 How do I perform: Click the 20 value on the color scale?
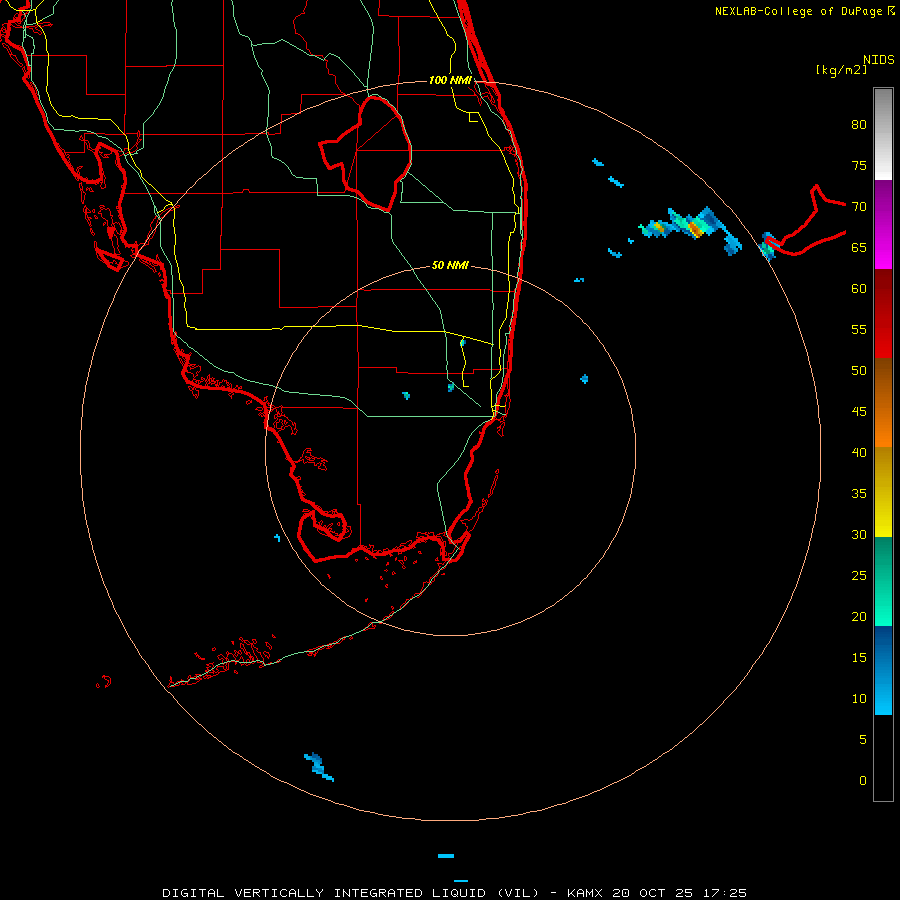(x=859, y=616)
